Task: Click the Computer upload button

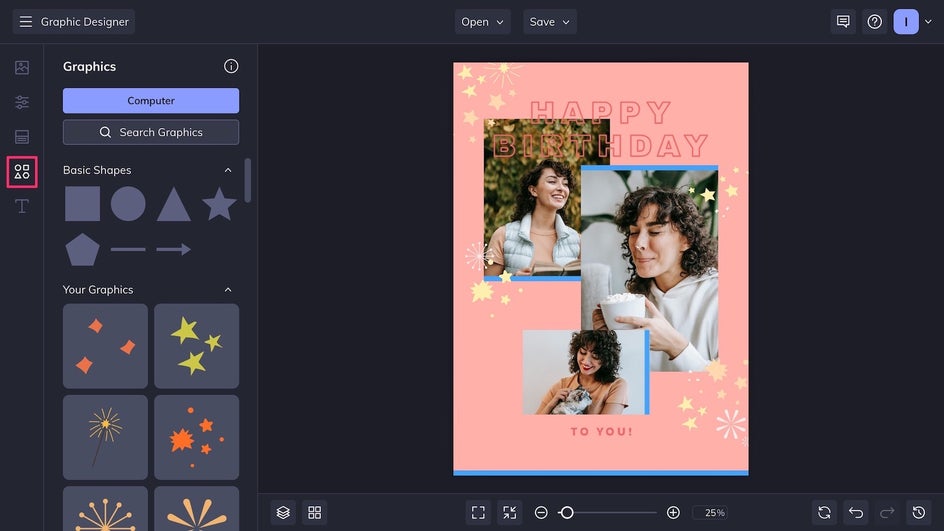Action: [x=151, y=101]
